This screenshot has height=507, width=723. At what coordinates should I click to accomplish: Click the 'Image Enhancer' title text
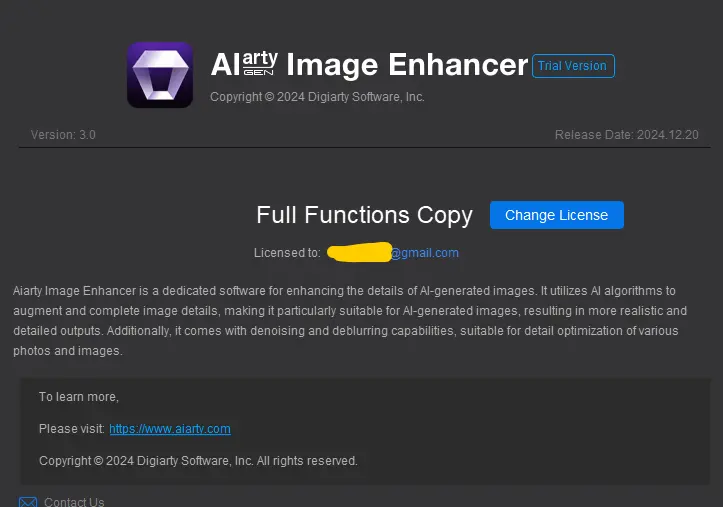click(x=407, y=65)
